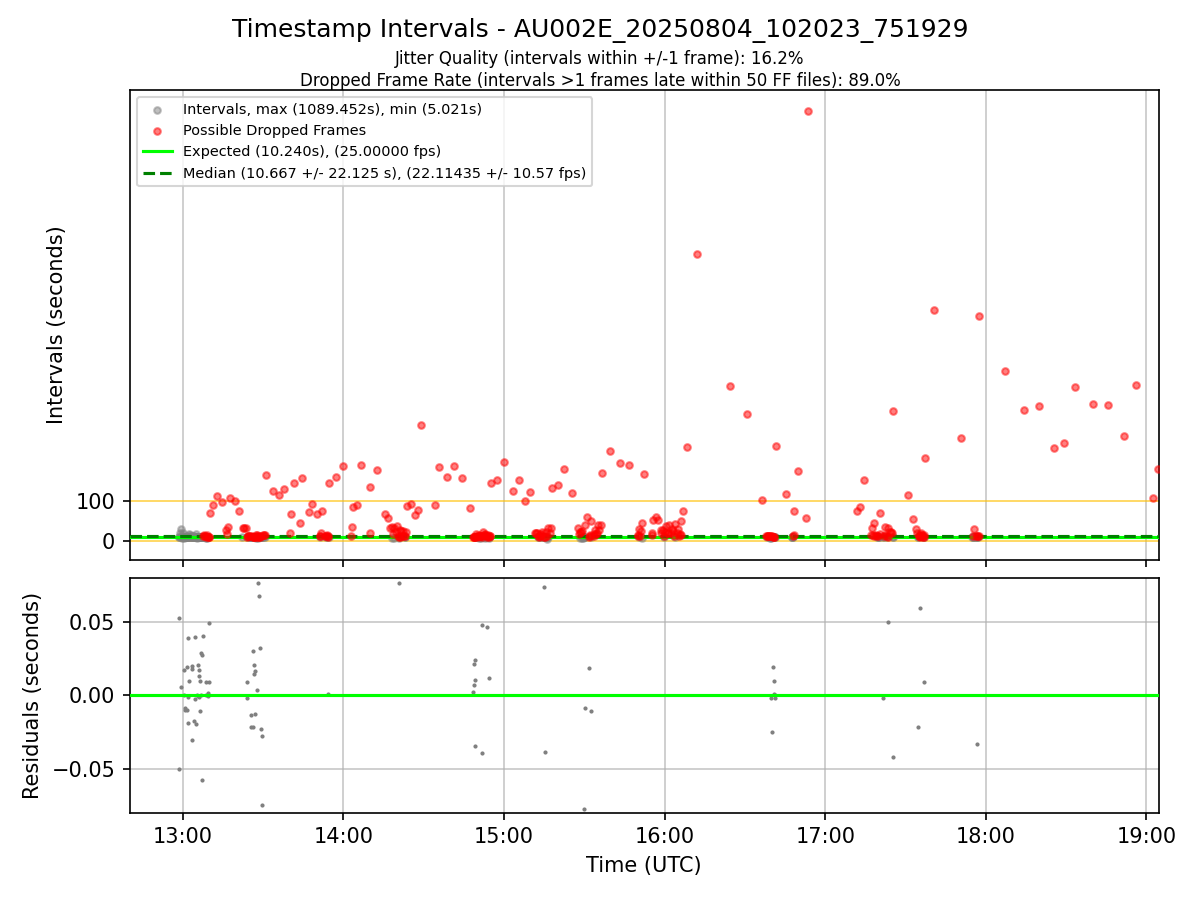Image resolution: width=1200 pixels, height=900 pixels.
Task: Click the plot title 'Timestamp Intervals - AU002E_20250804_102023_751929'
Action: (x=600, y=29)
